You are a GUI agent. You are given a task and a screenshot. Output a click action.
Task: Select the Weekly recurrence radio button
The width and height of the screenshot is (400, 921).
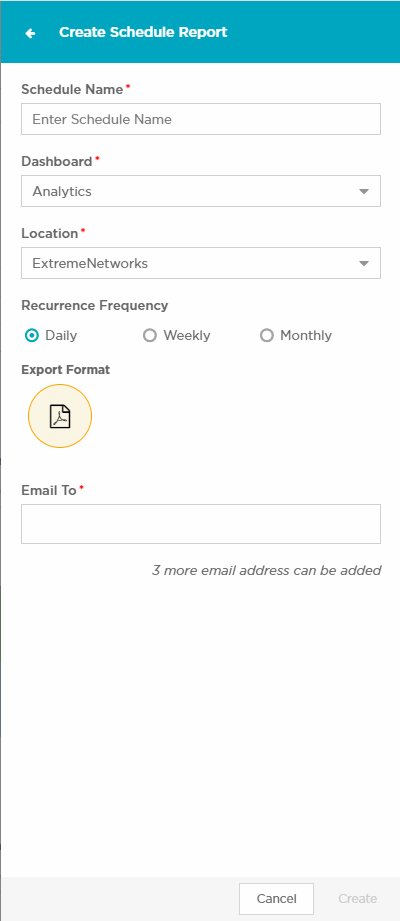point(150,335)
